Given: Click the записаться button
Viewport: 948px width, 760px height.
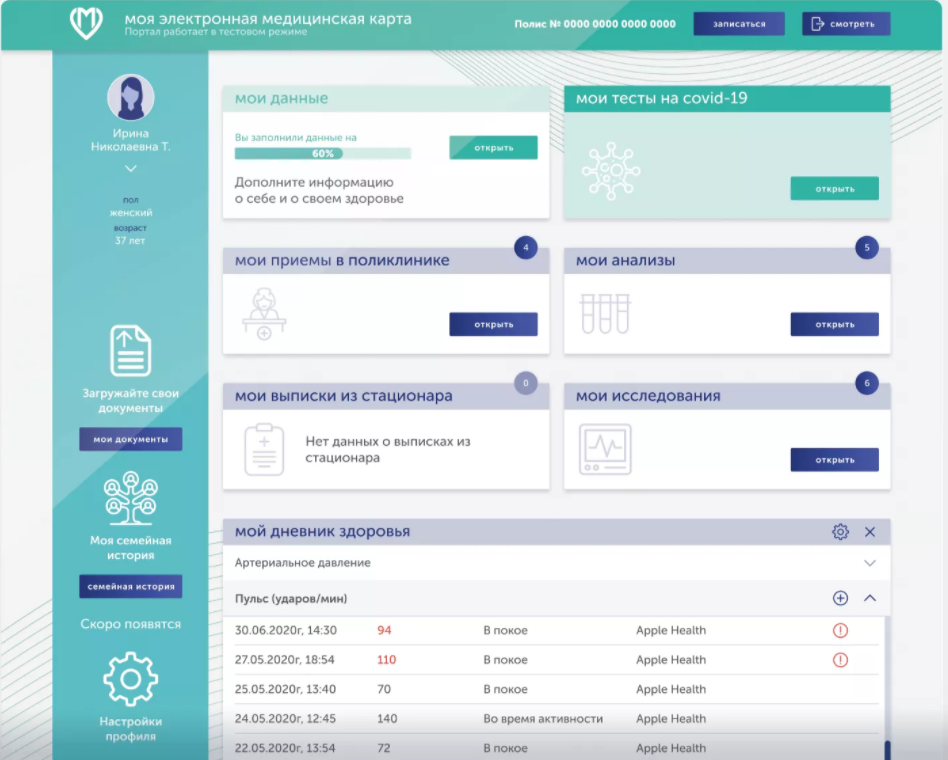Looking at the screenshot, I should click(x=739, y=24).
